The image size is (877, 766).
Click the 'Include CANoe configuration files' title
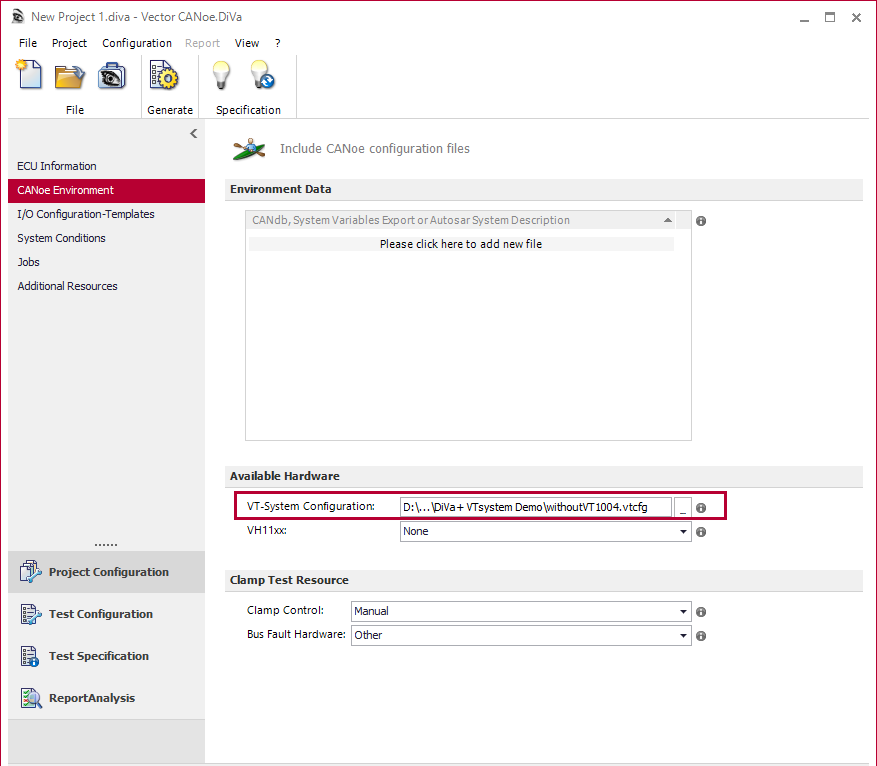[x=375, y=149]
